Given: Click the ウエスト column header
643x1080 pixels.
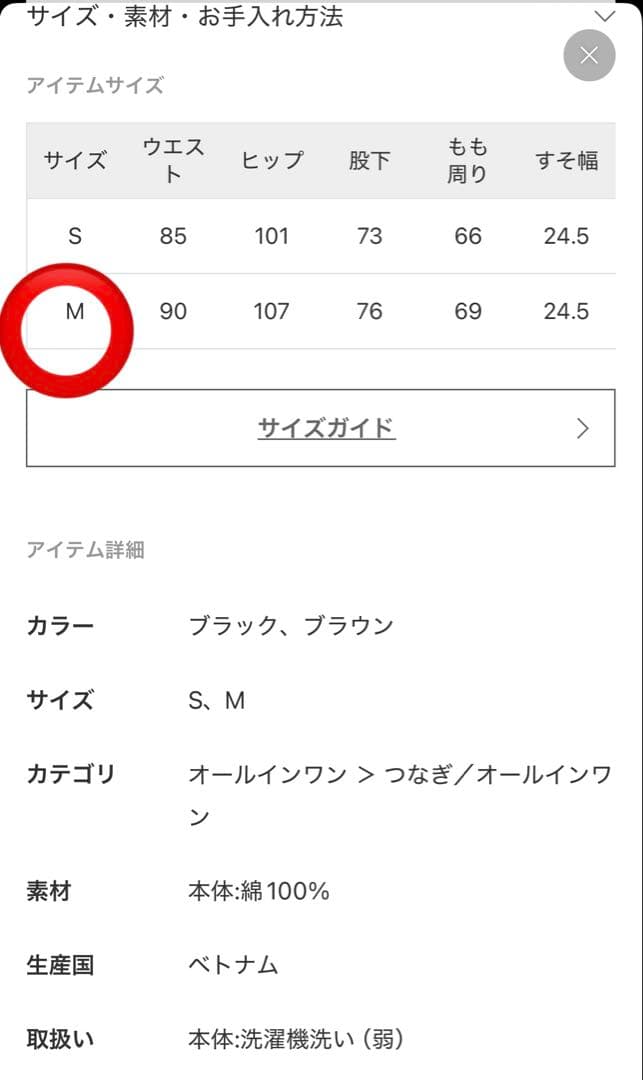Looking at the screenshot, I should pyautogui.click(x=173, y=160).
